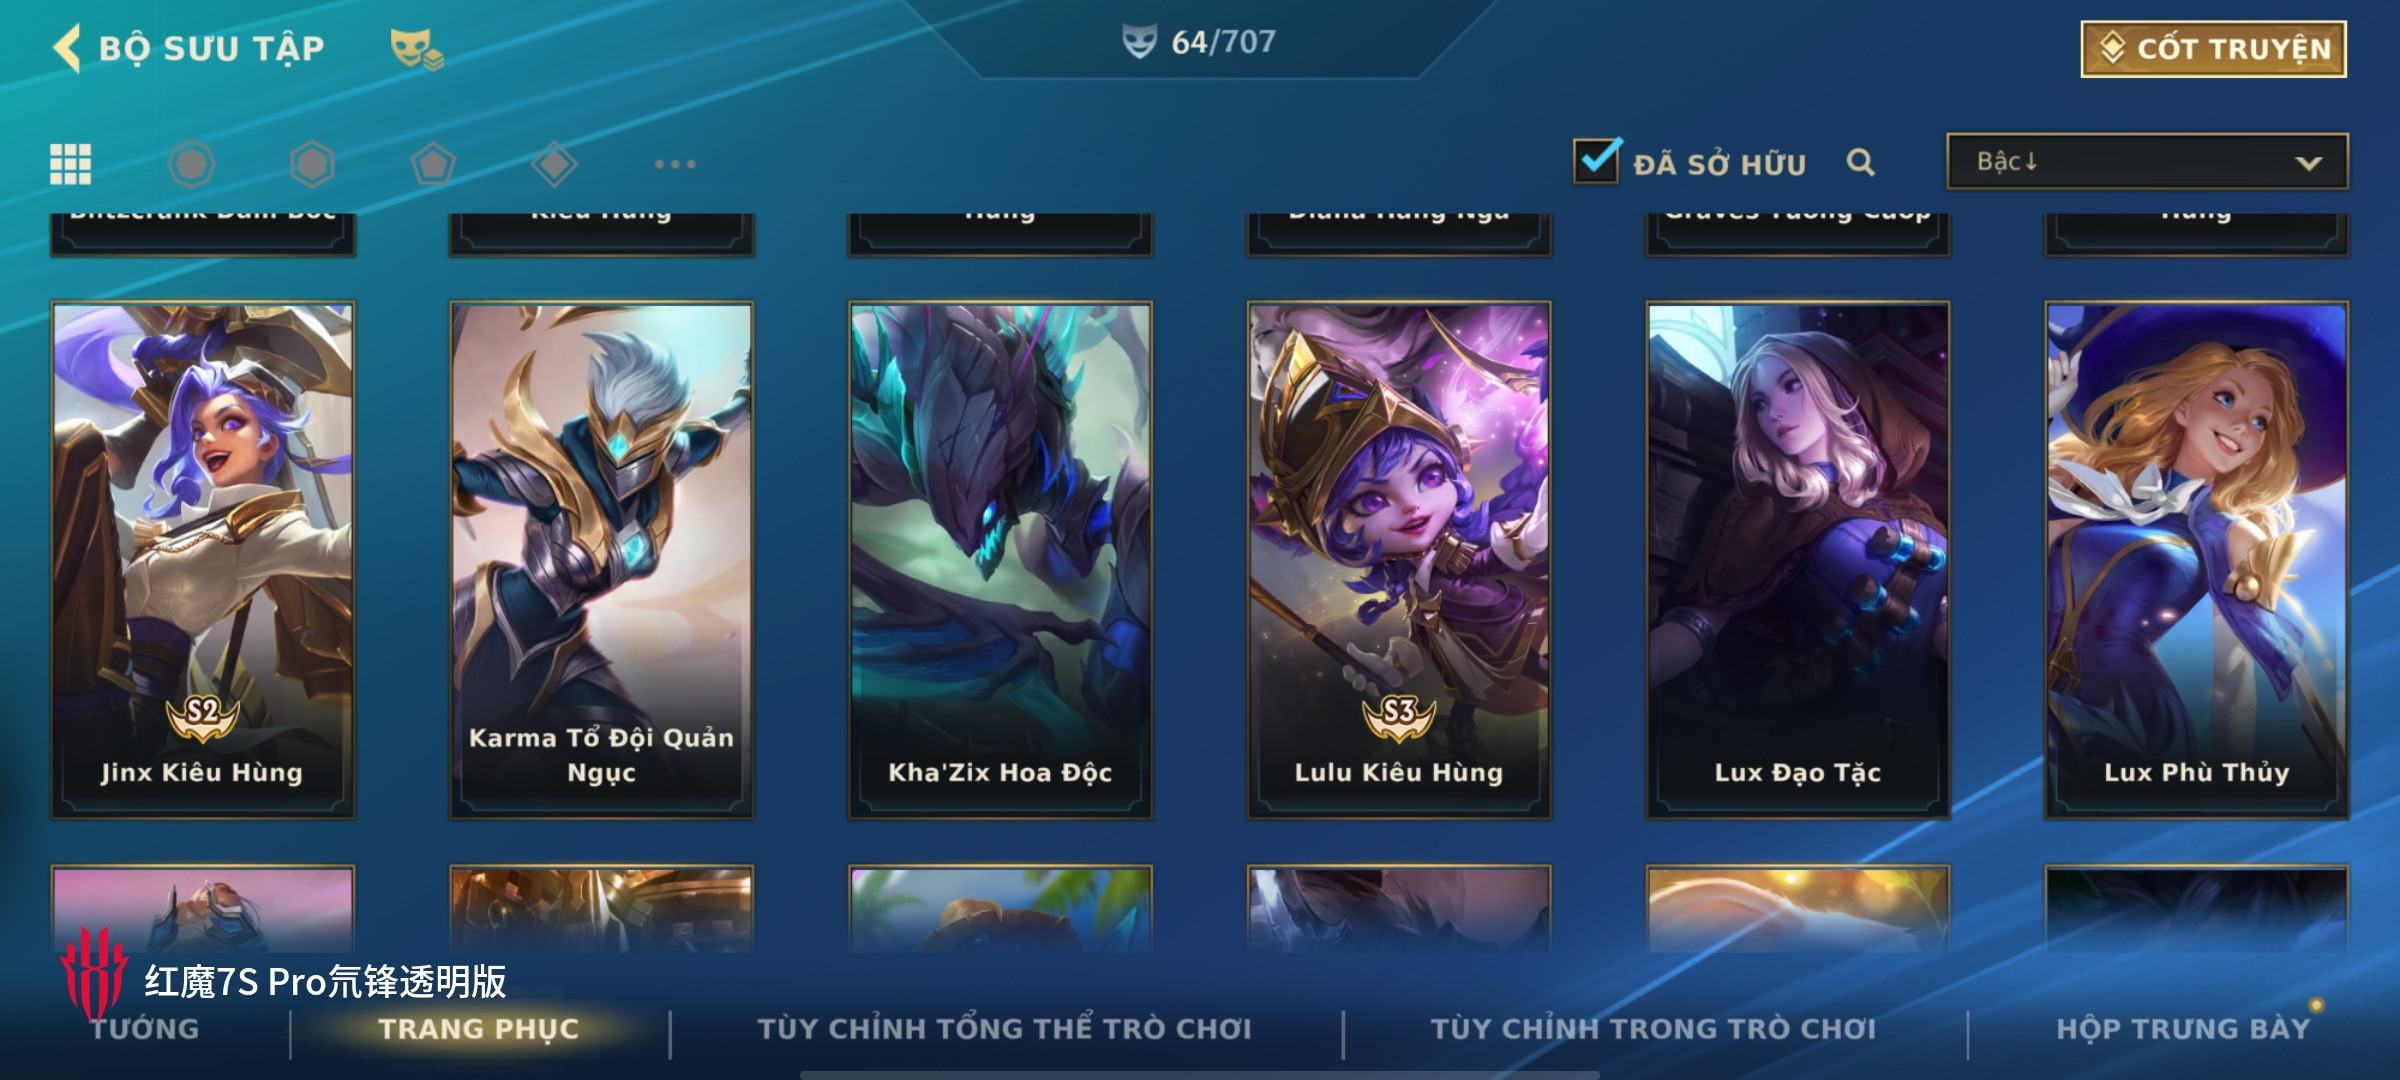This screenshot has height=1080, width=2400.
Task: Uncheck the Đã Sở Hữu checkbox
Action: [1596, 160]
